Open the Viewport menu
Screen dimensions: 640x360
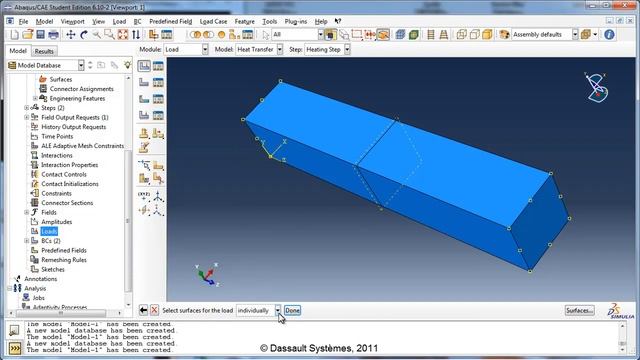[72, 21]
